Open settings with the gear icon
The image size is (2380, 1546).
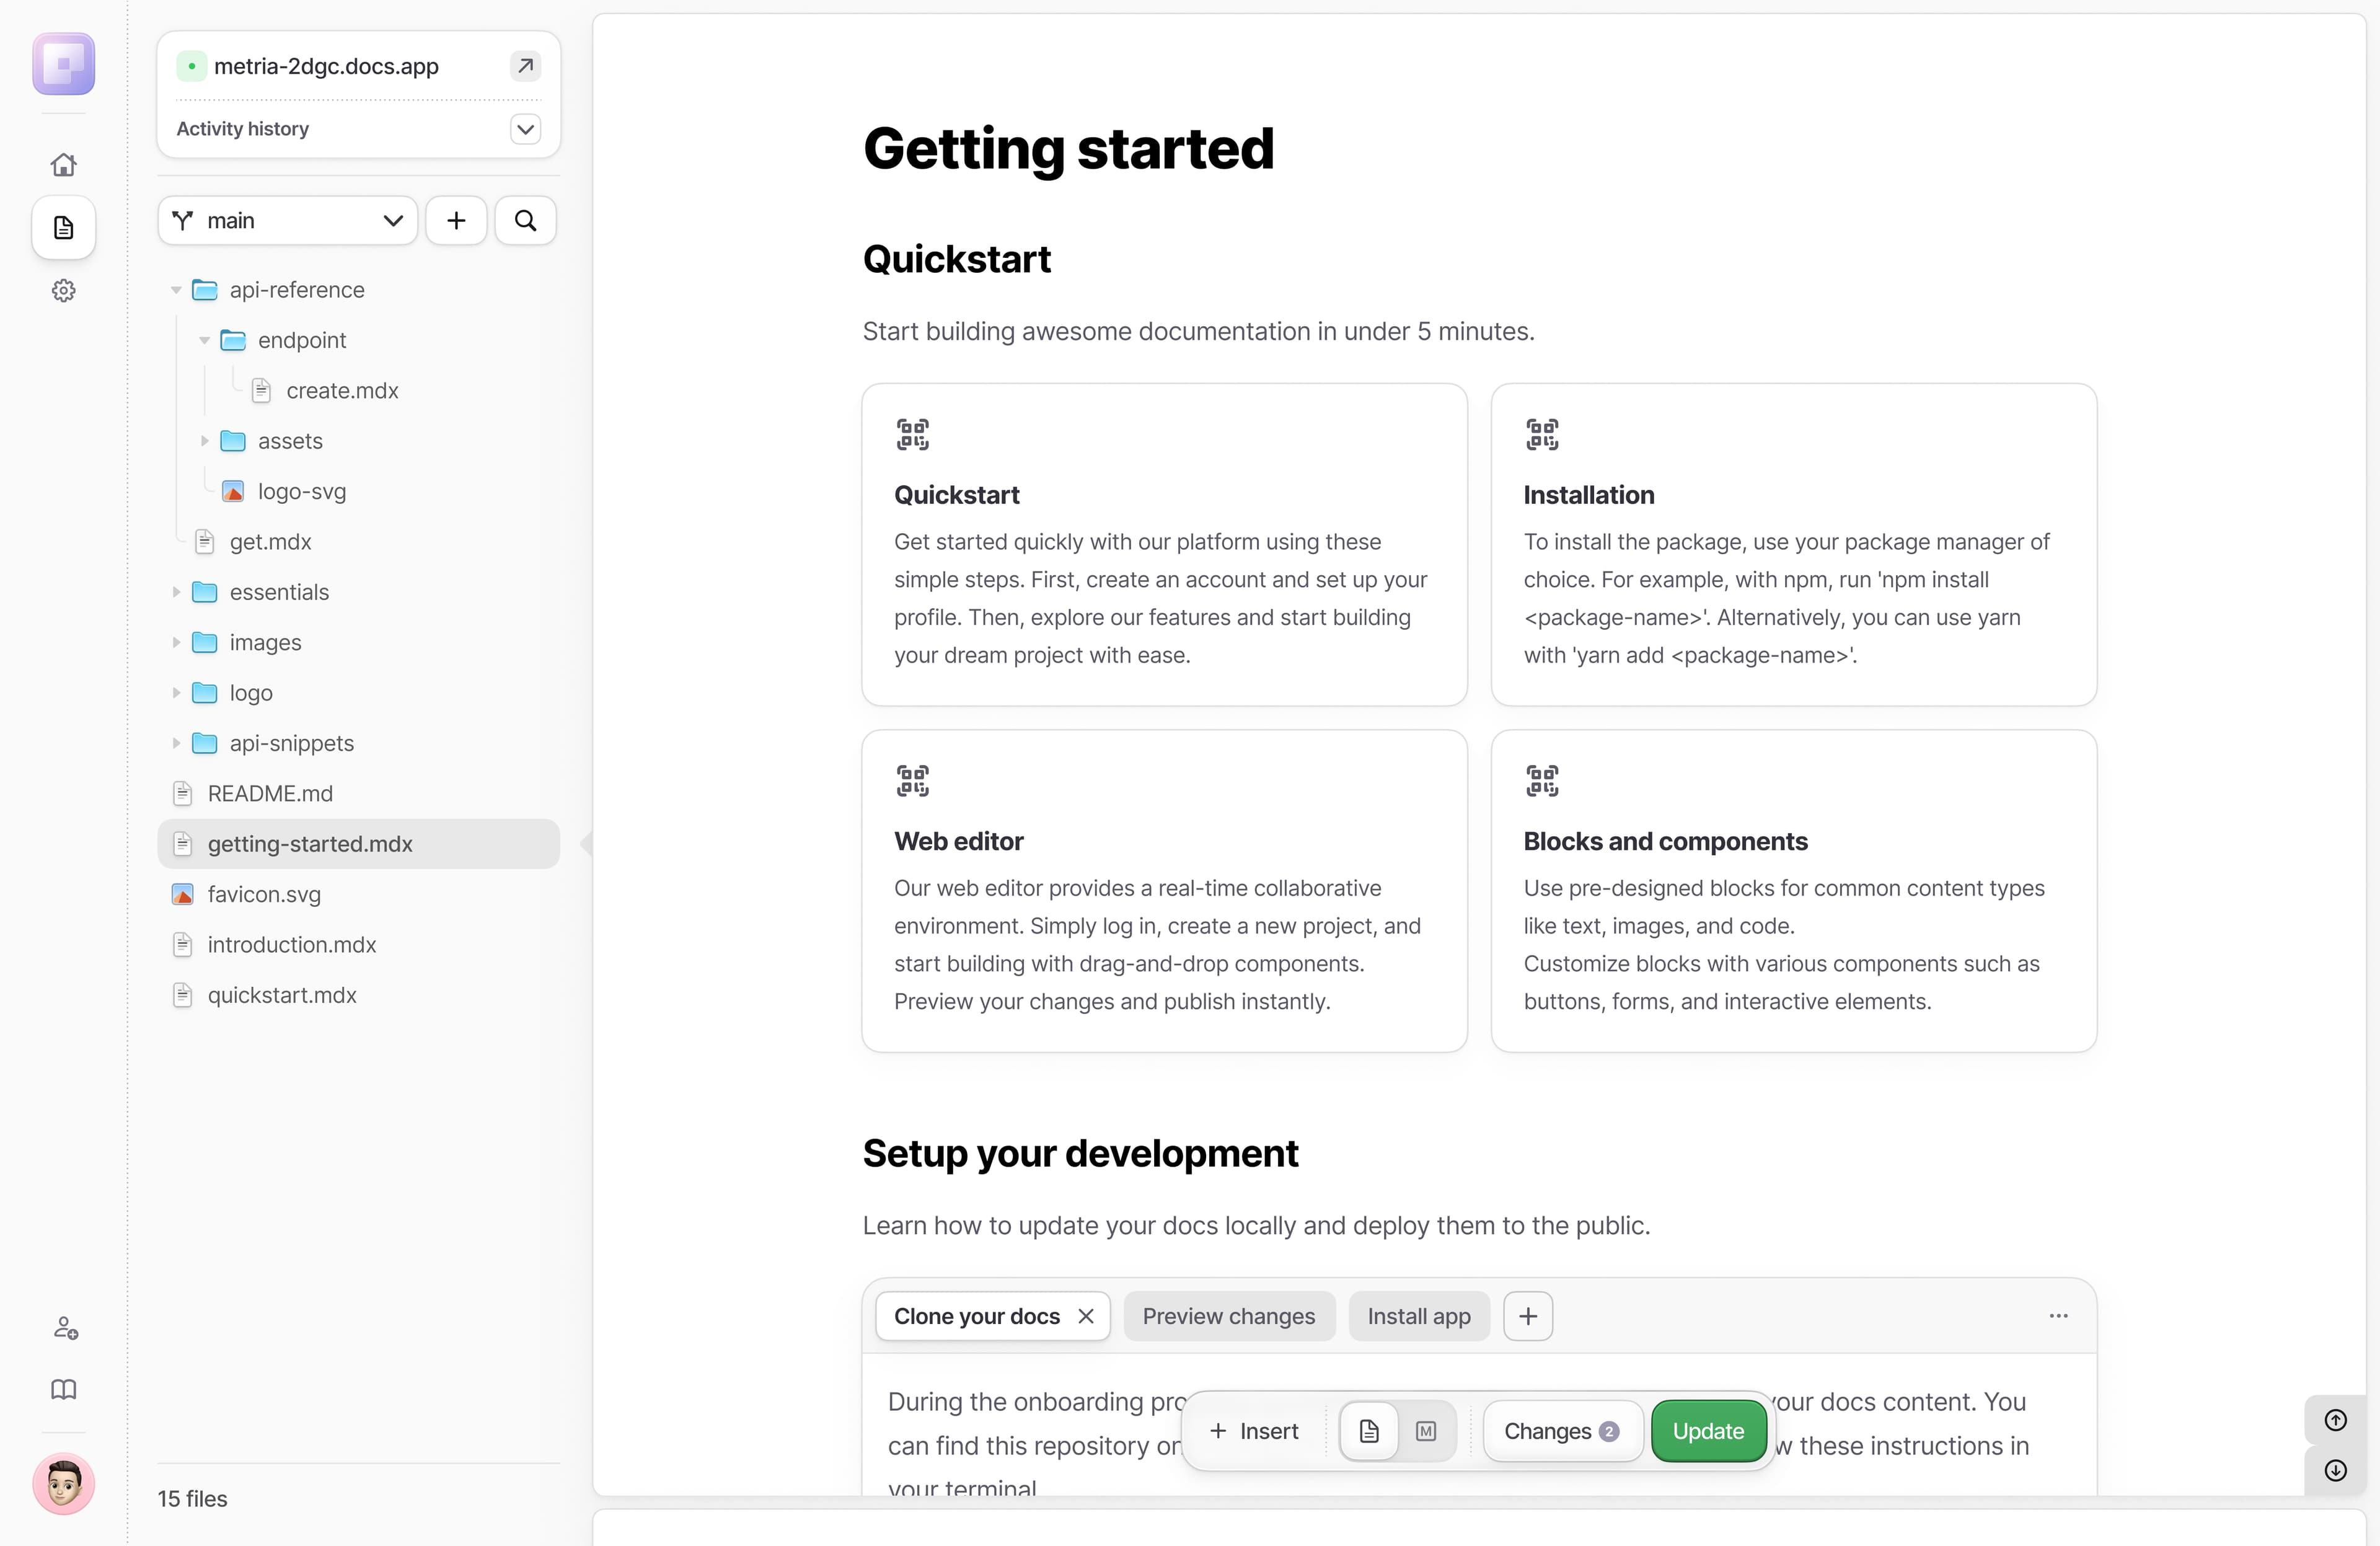click(x=63, y=290)
